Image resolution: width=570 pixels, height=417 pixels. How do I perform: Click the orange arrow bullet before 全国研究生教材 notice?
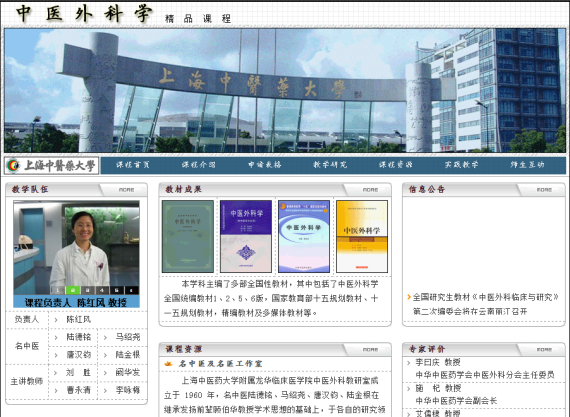click(x=409, y=297)
